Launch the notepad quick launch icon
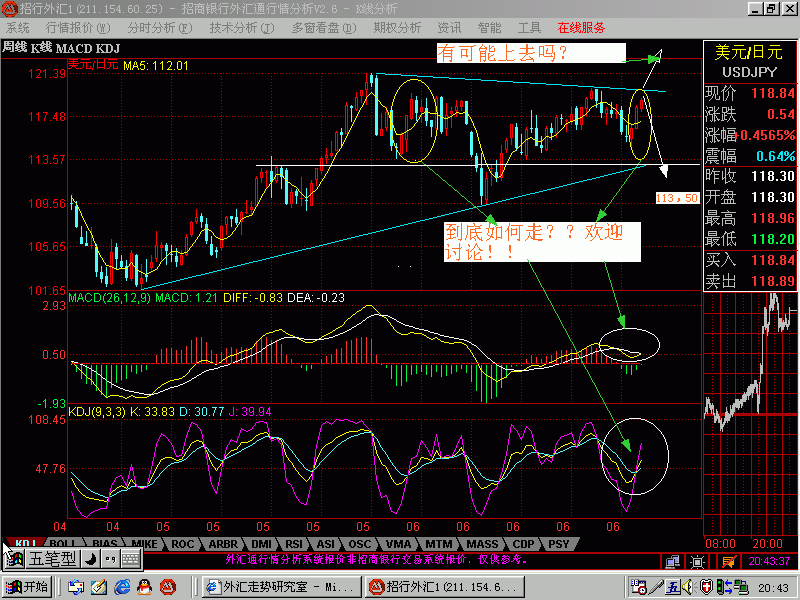This screenshot has width=800, height=600. click(99, 587)
